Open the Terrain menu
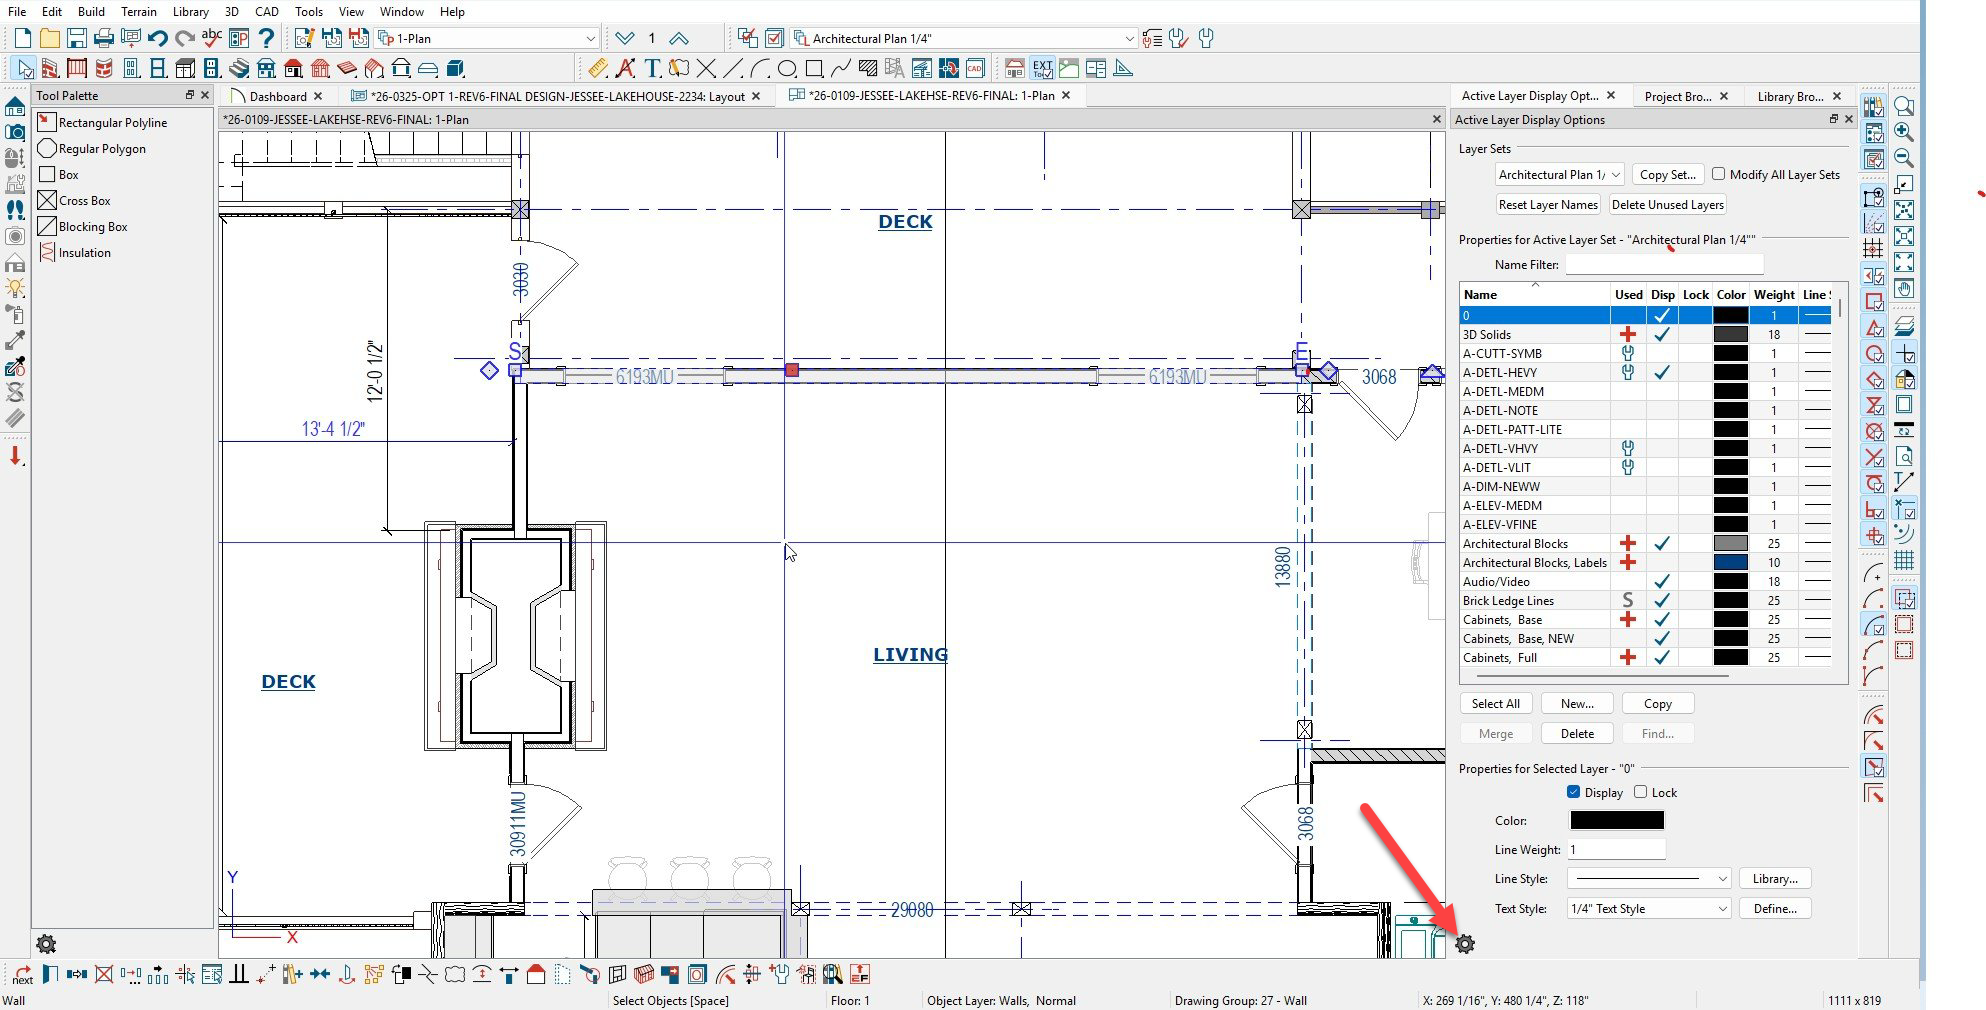The height and width of the screenshot is (1010, 1986). pos(139,12)
